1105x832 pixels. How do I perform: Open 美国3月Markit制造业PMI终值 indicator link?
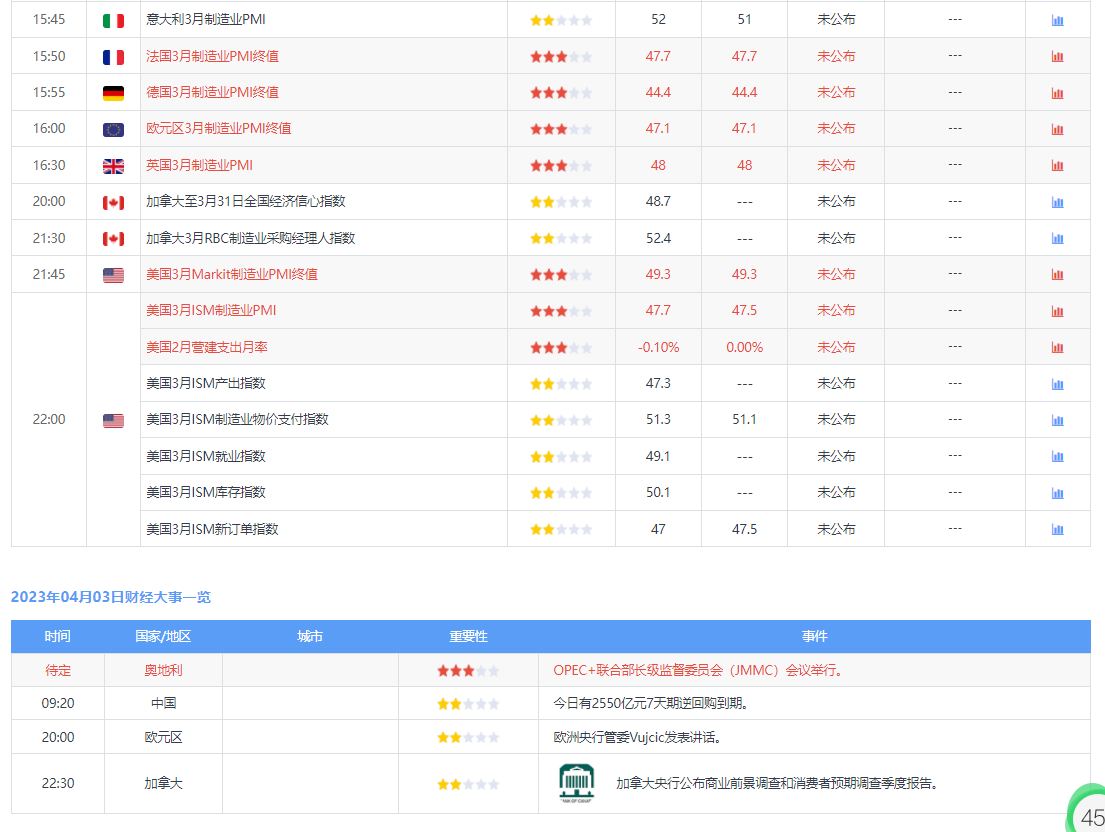coord(232,274)
